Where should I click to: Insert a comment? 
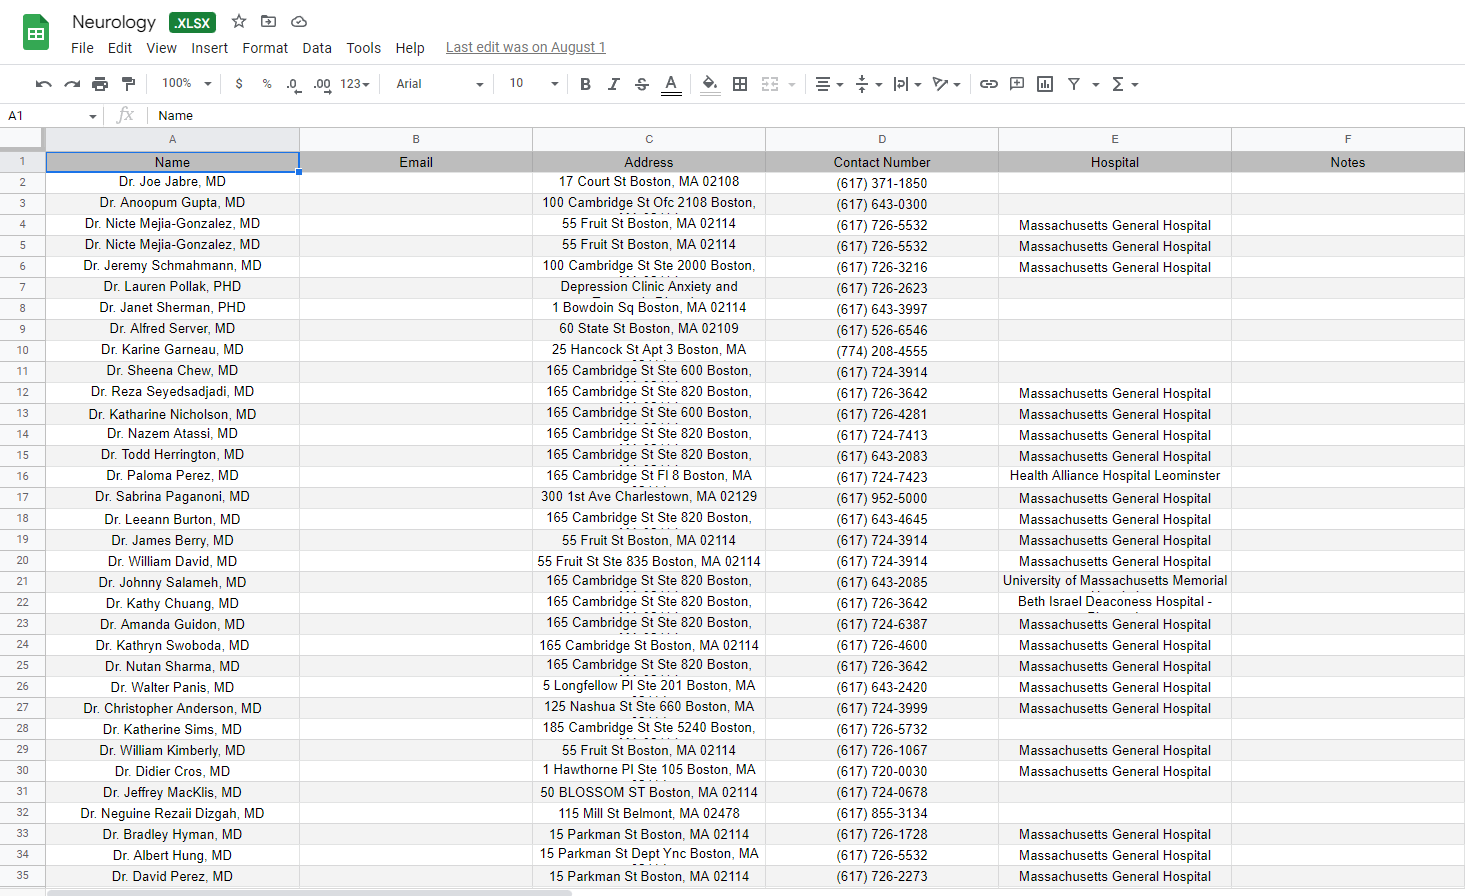point(1017,84)
